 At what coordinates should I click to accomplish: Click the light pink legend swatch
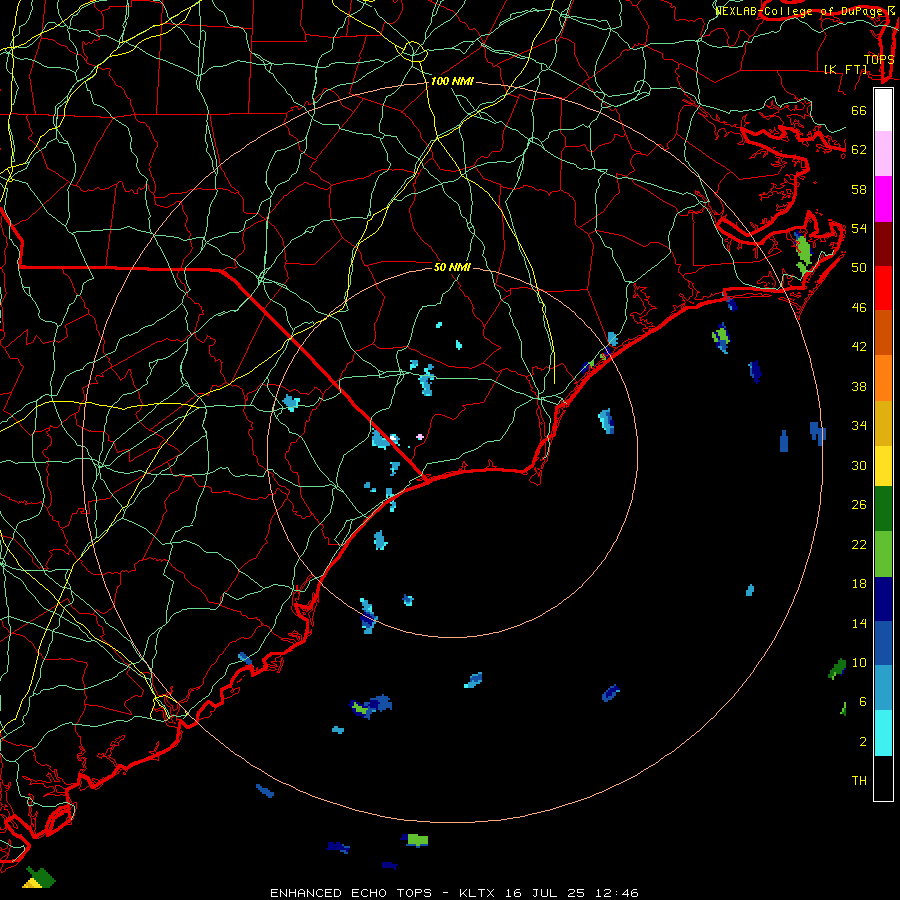click(x=883, y=154)
